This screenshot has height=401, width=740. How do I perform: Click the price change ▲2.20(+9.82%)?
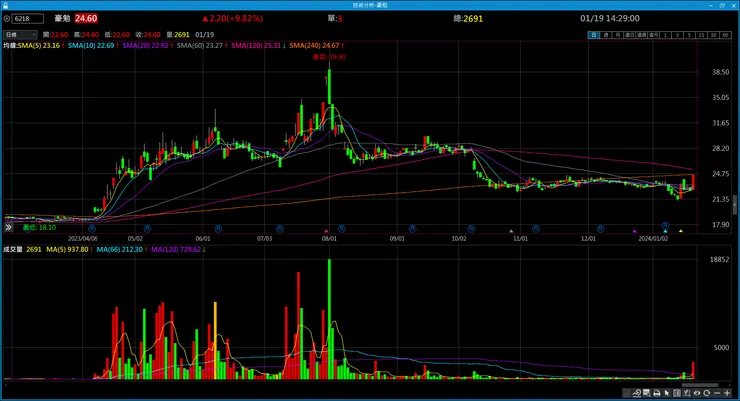[232, 18]
